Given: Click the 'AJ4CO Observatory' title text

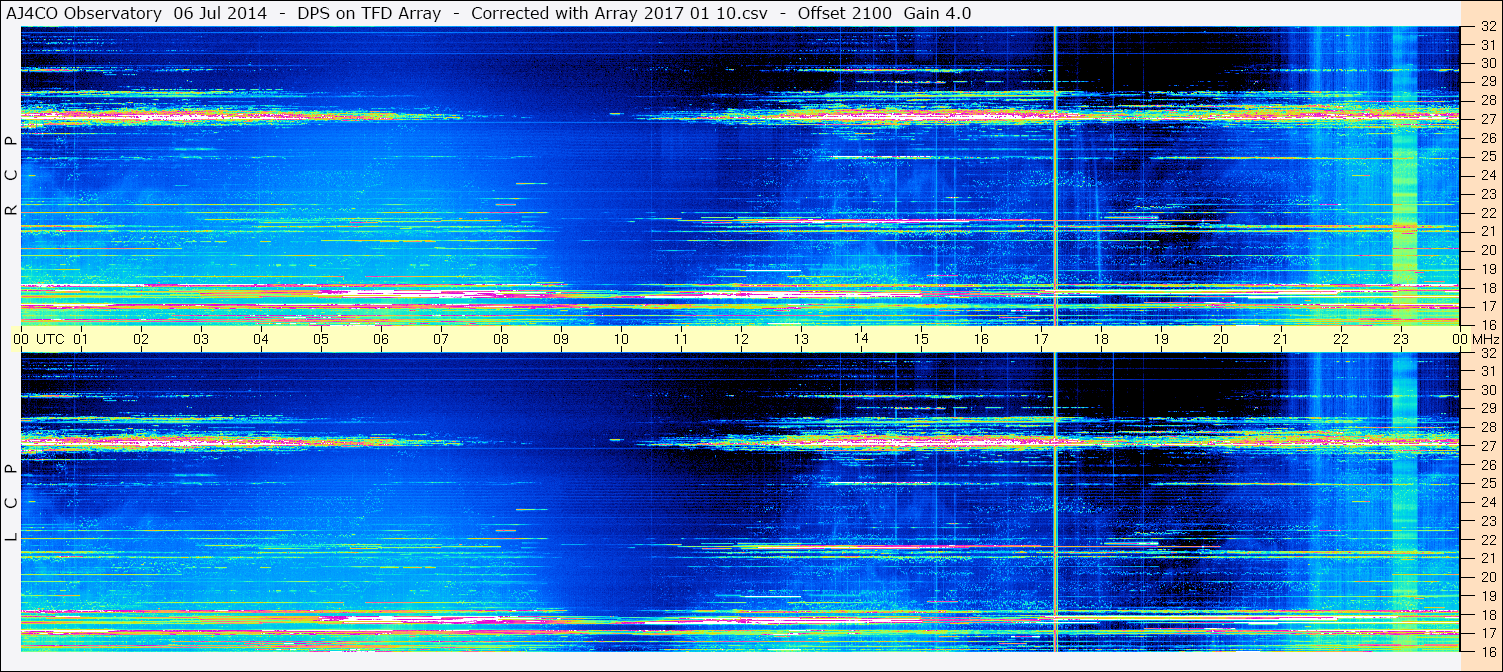Looking at the screenshot, I should [x=86, y=13].
